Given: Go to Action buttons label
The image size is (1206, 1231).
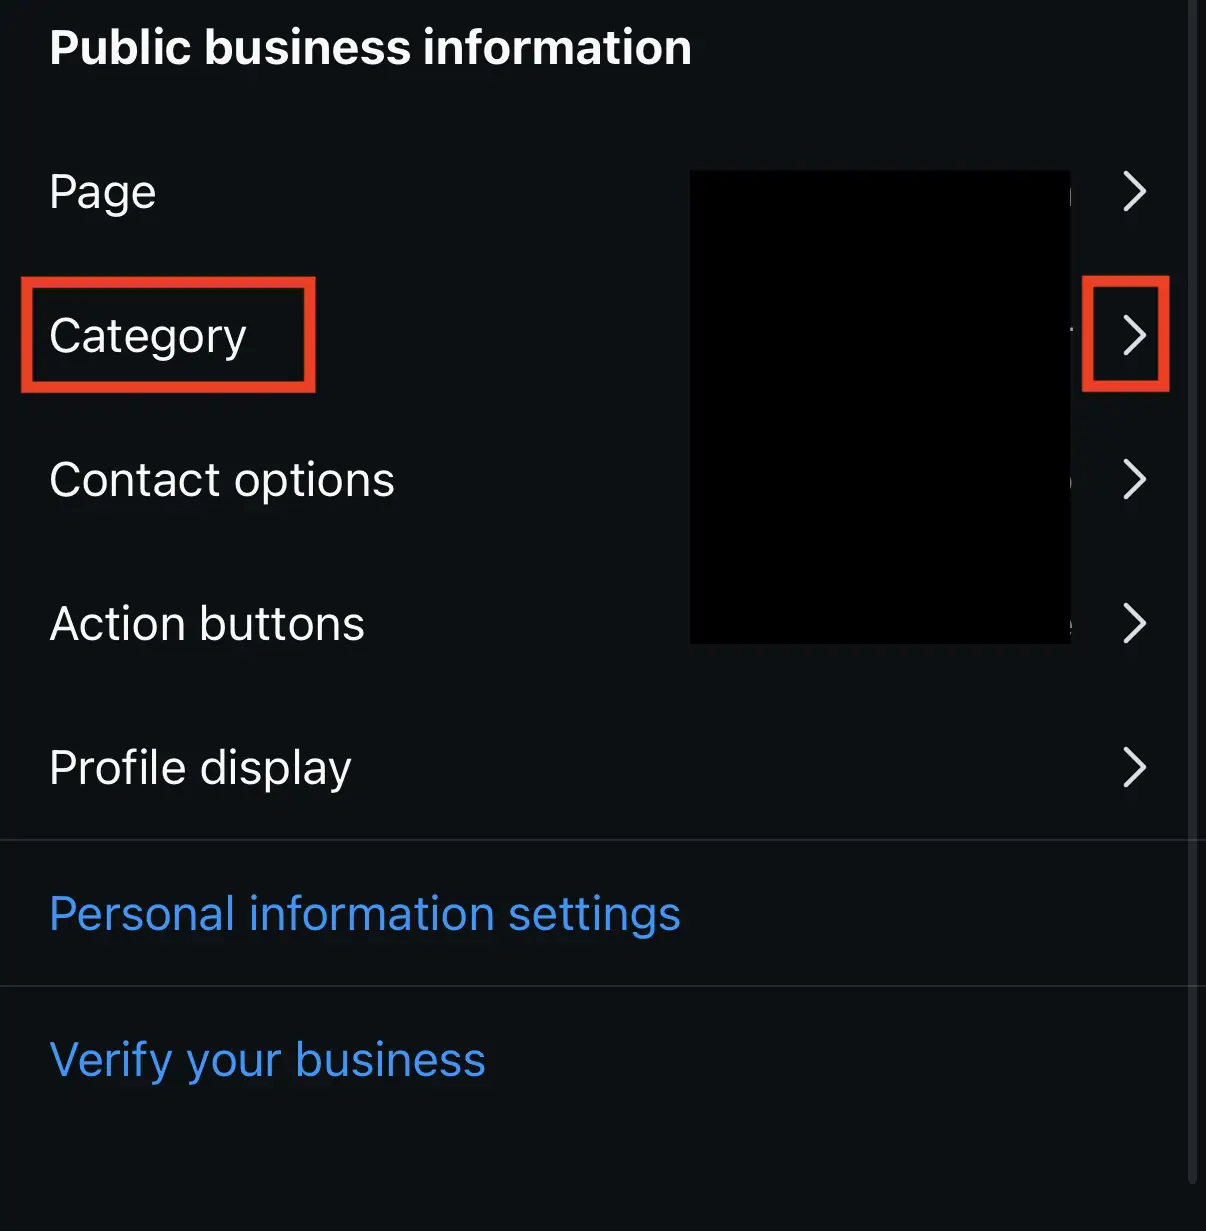Looking at the screenshot, I should click(207, 624).
